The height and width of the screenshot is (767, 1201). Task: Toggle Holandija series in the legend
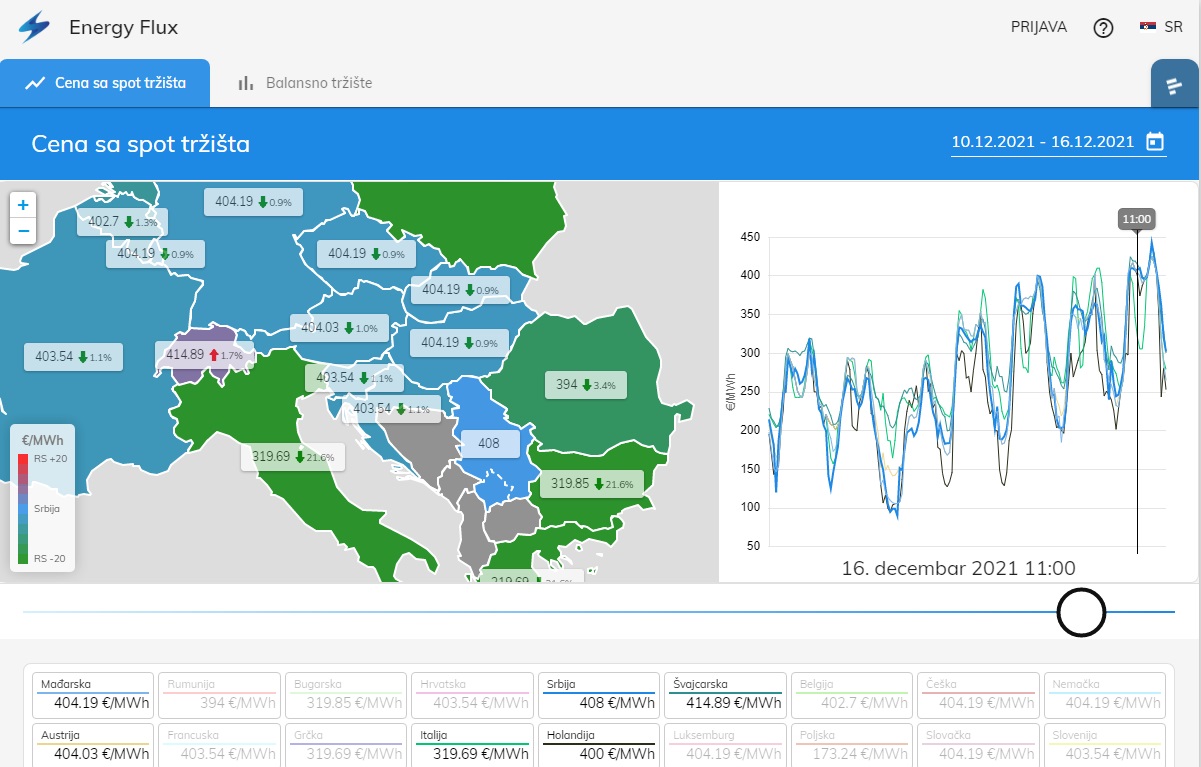[598, 745]
